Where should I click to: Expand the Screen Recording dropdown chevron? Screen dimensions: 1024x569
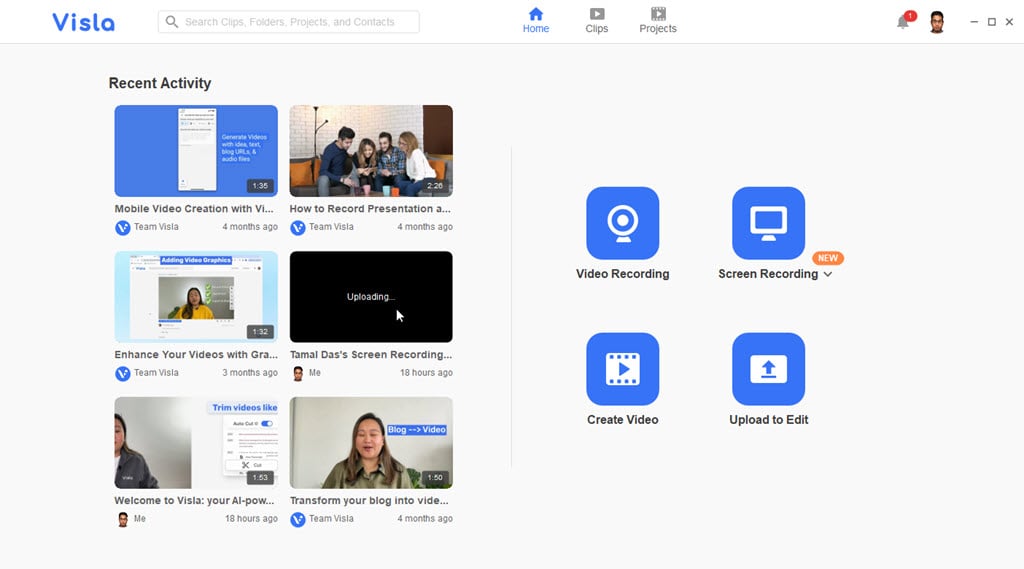[827, 274]
